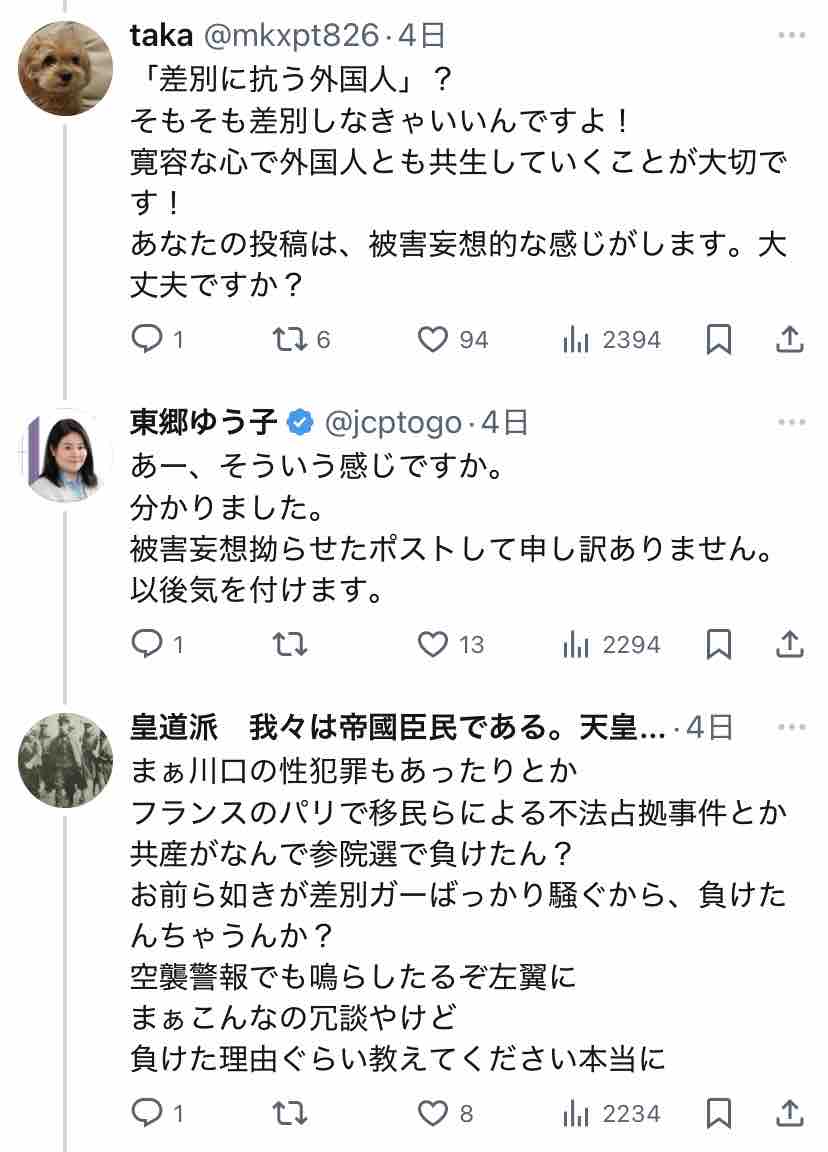
Task: Click 東郷ゆう子's verified badge
Action: [299, 423]
